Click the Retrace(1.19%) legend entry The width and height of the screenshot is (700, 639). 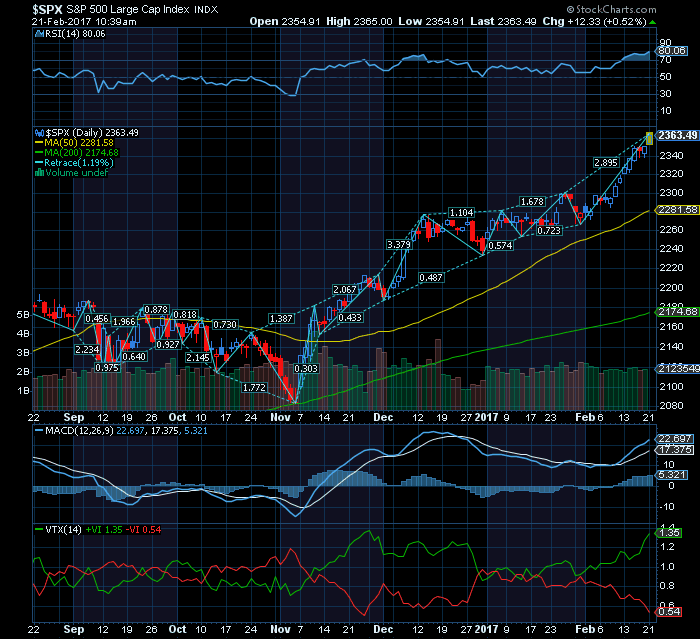(74, 163)
